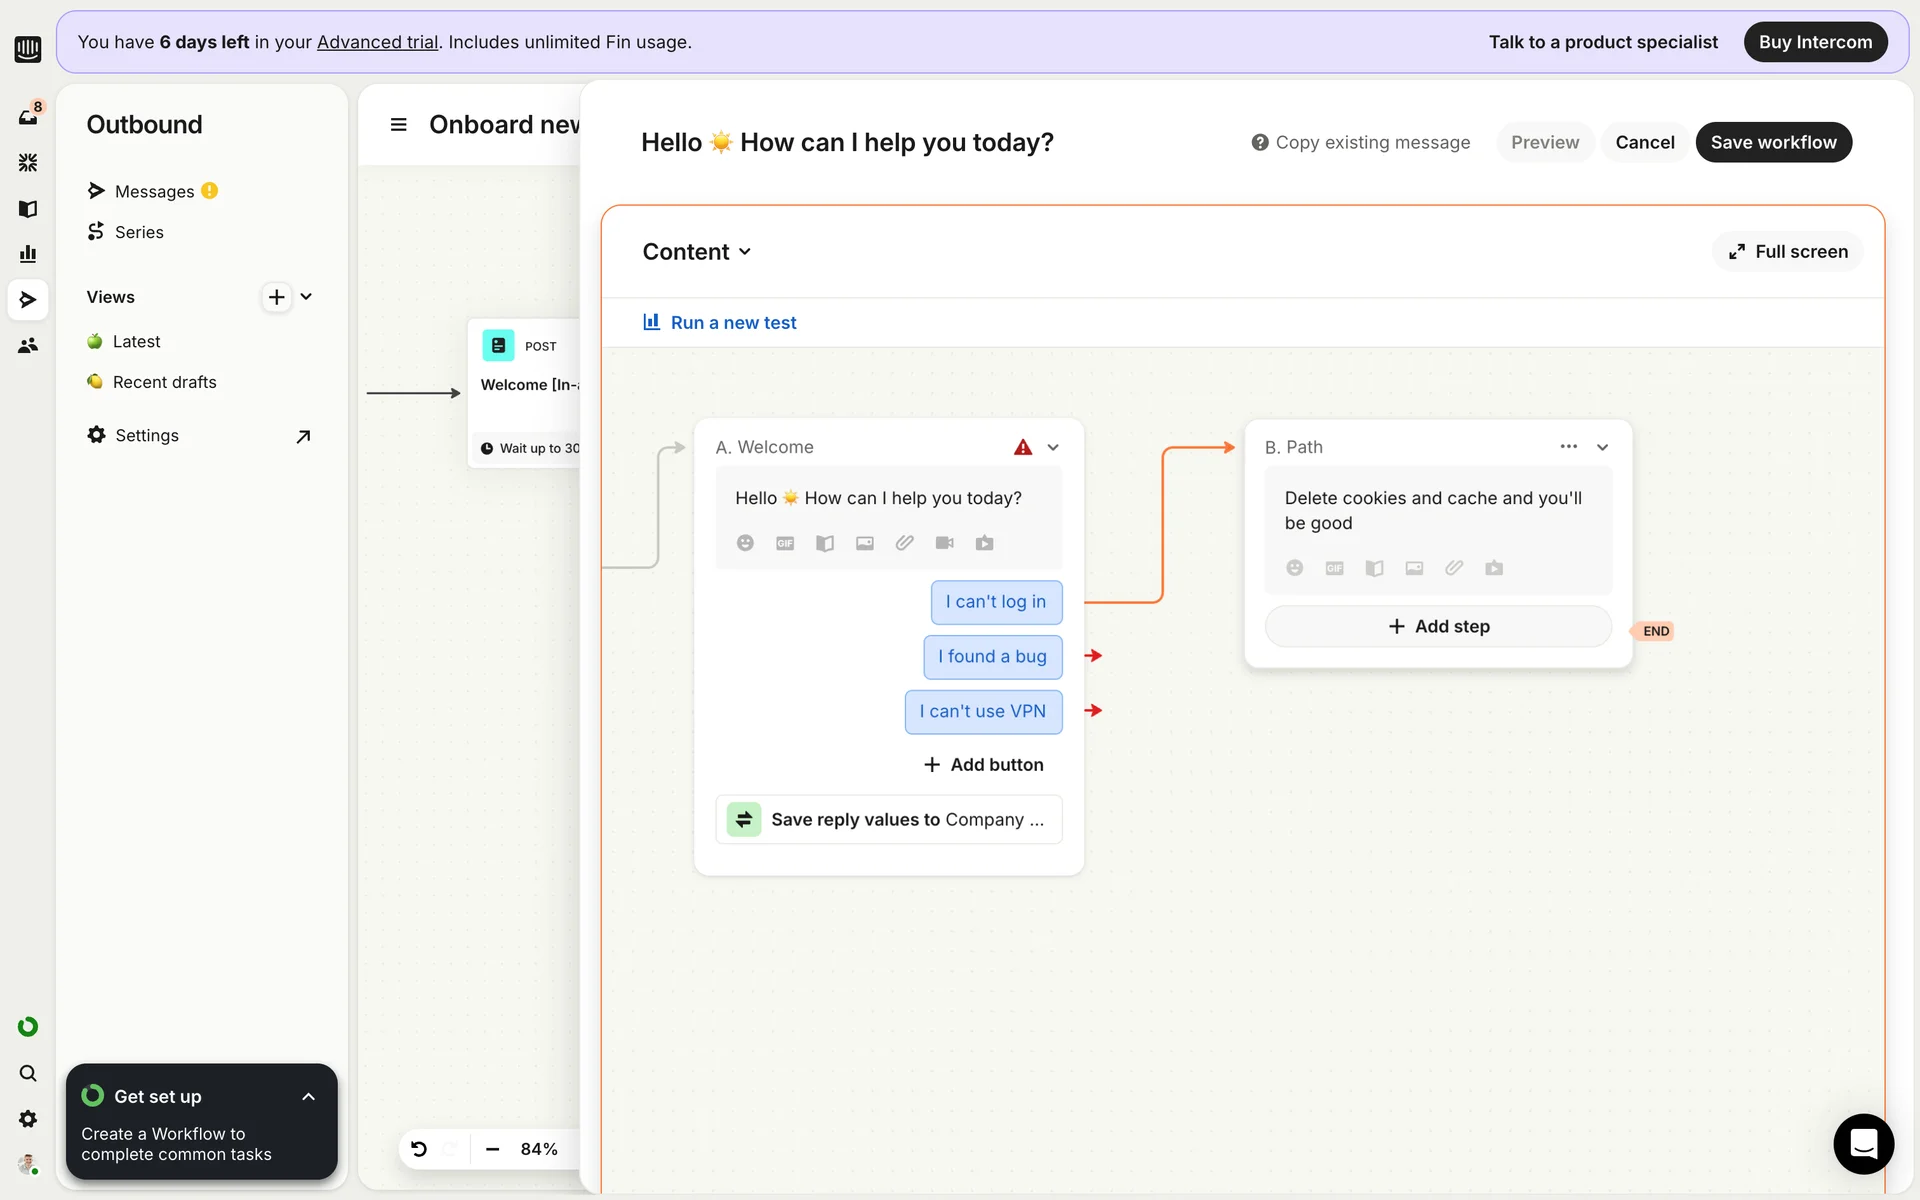Open Series in Outbound sidebar

coord(139,232)
